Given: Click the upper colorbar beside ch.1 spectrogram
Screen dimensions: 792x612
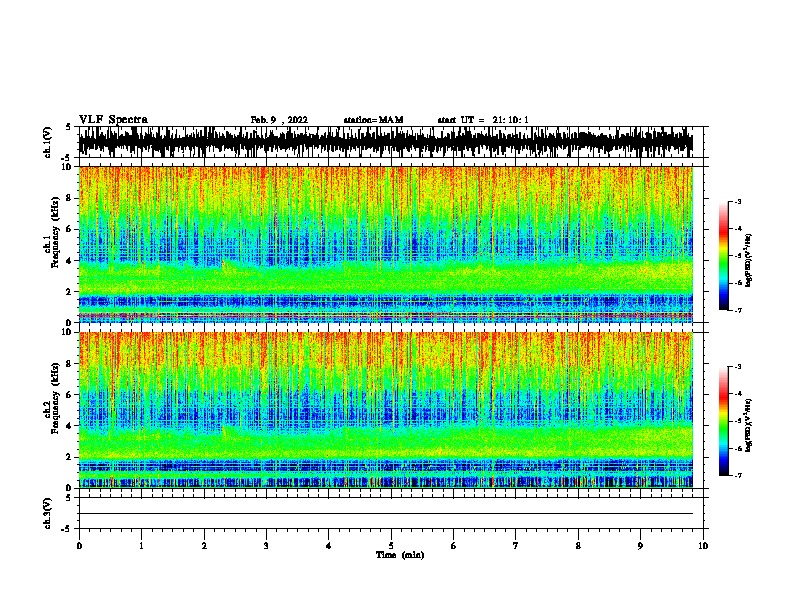Looking at the screenshot, I should (x=723, y=256).
